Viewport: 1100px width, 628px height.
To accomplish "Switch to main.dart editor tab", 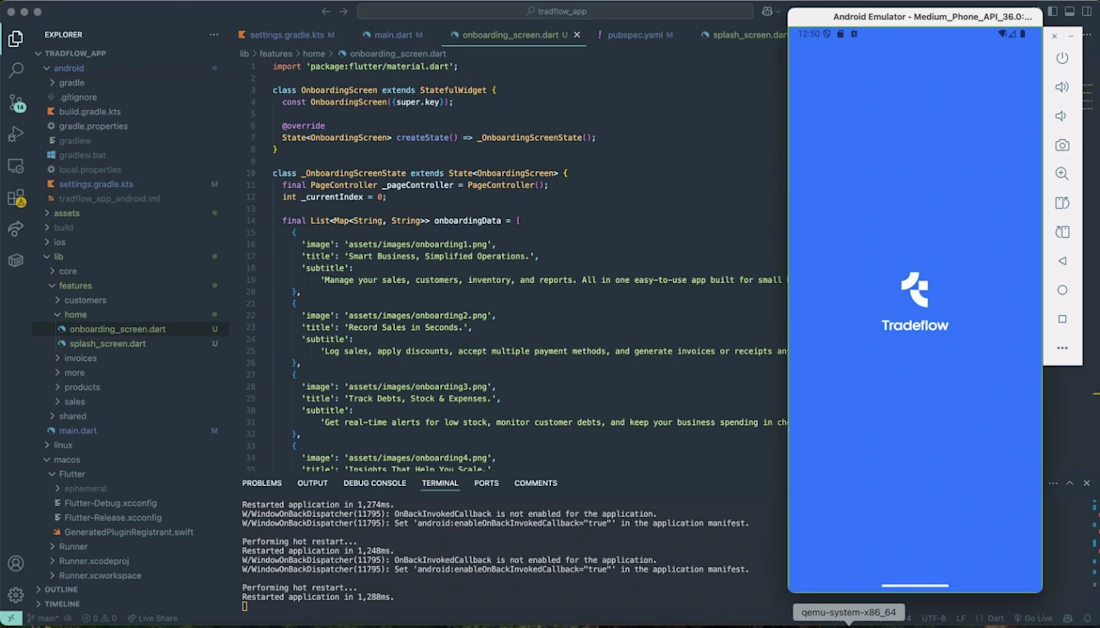I will 393,34.
